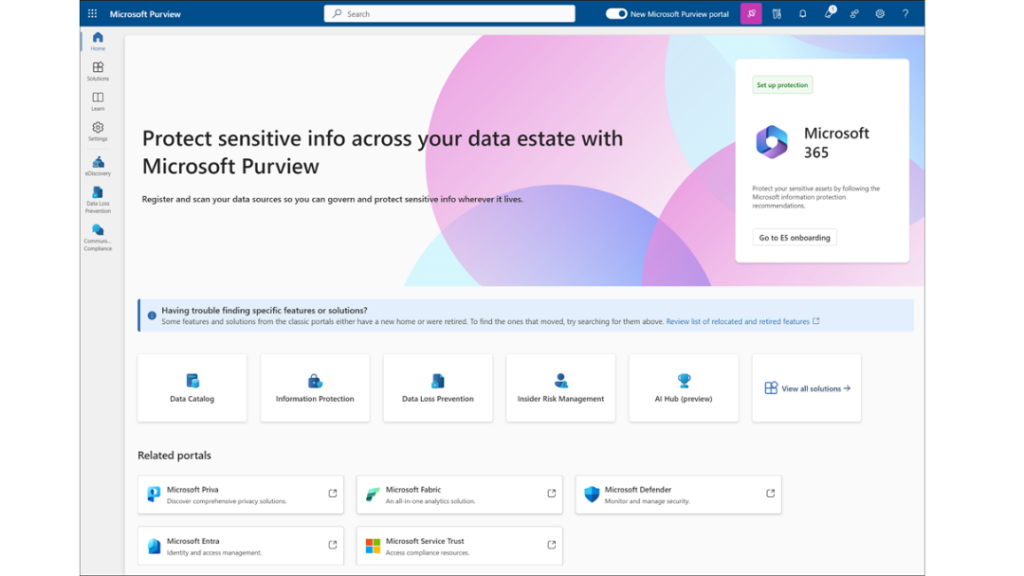Click external link icon on Microsoft Entra
The height and width of the screenshot is (576, 1024).
(x=332, y=545)
